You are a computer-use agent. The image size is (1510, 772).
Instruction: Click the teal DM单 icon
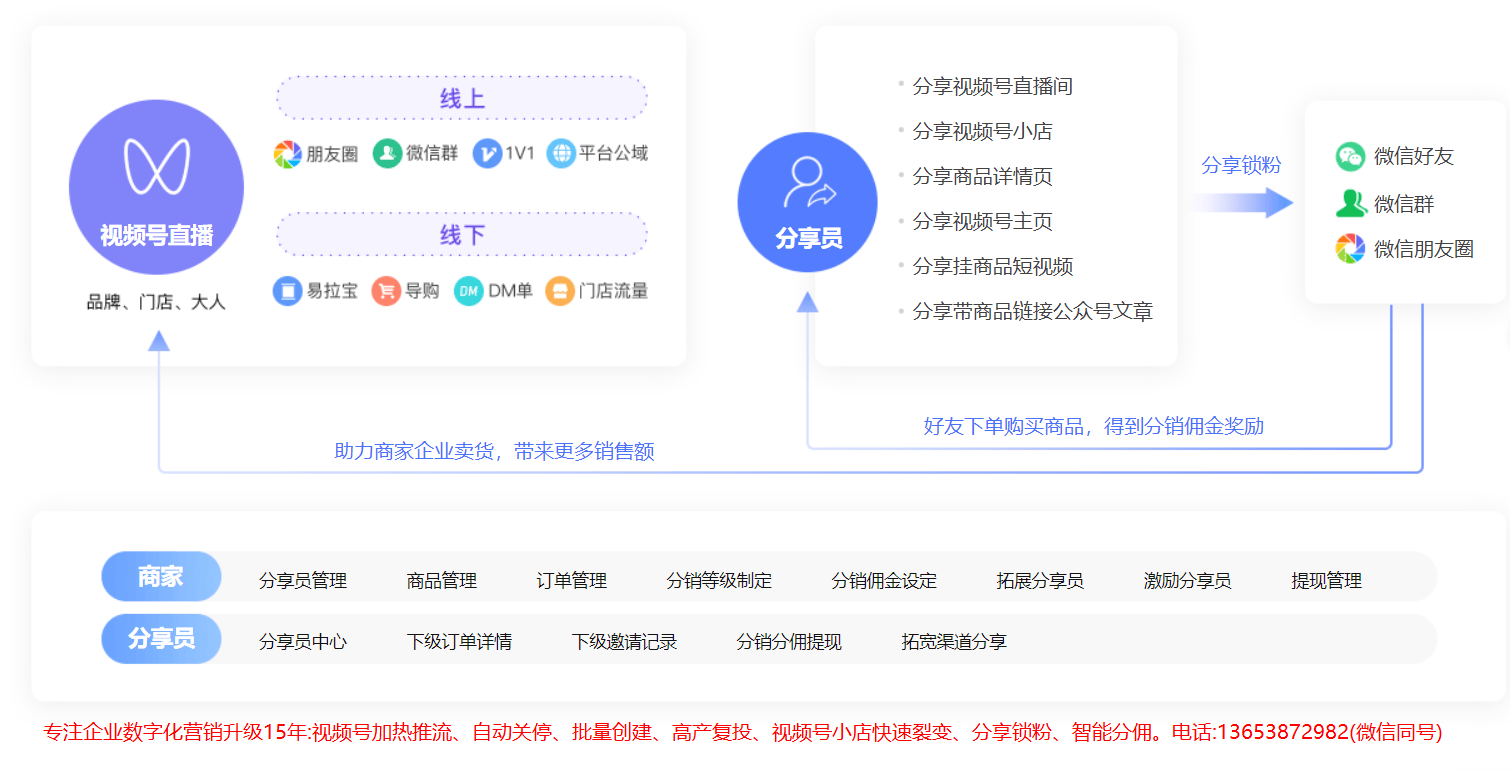[468, 291]
